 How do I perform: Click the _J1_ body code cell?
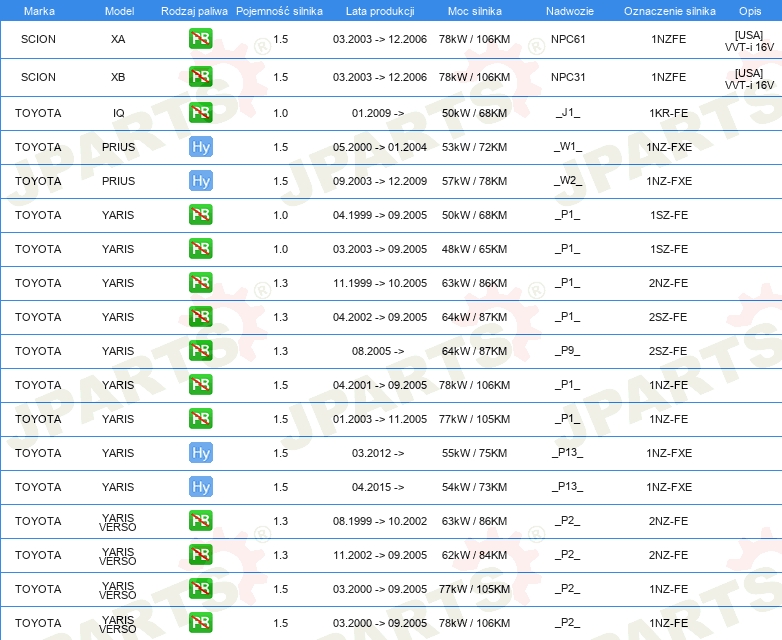point(568,113)
